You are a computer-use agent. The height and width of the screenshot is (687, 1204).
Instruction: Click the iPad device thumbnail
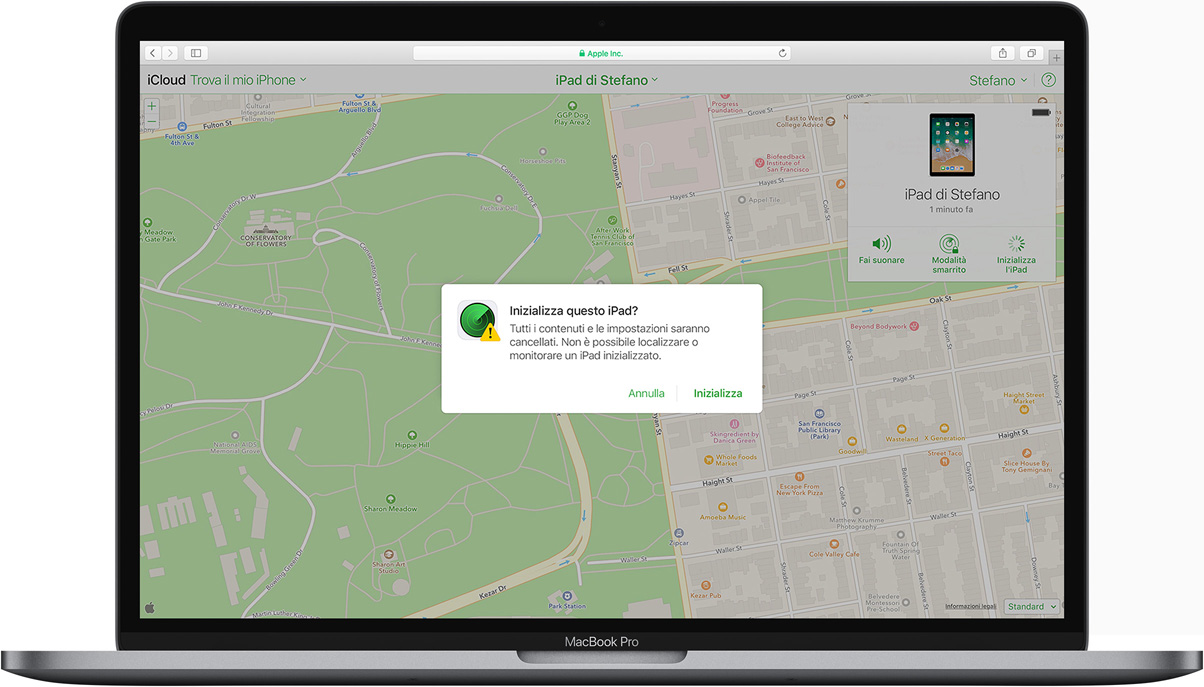tap(951, 145)
